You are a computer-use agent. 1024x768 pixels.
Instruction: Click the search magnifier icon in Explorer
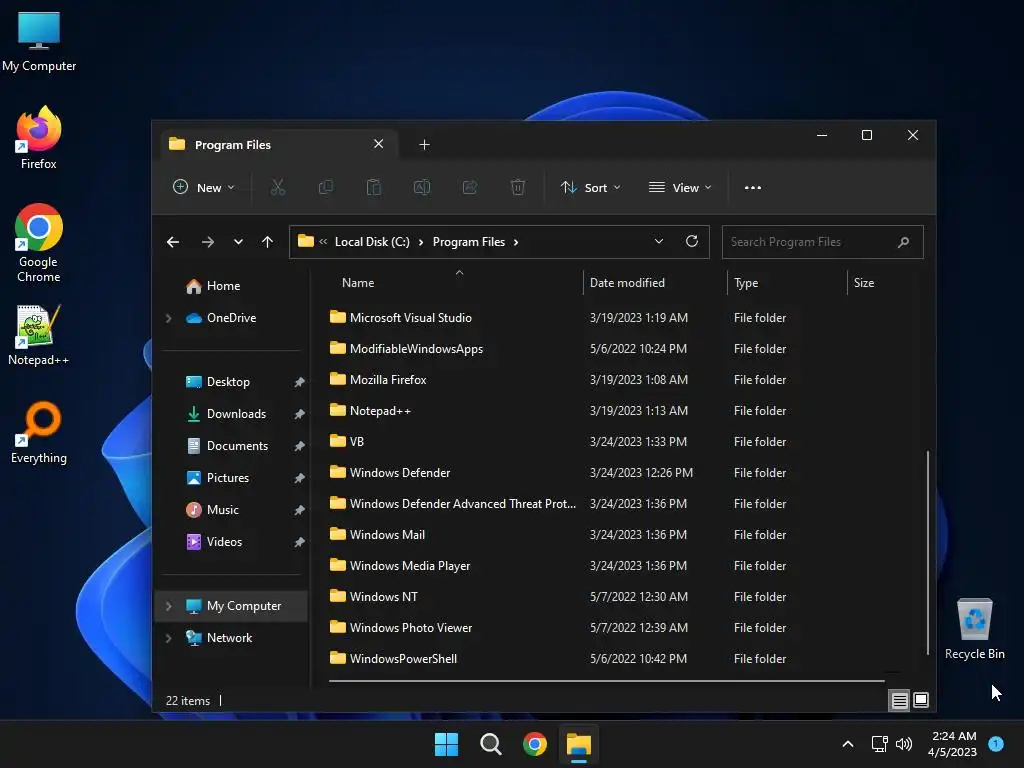[x=903, y=242]
